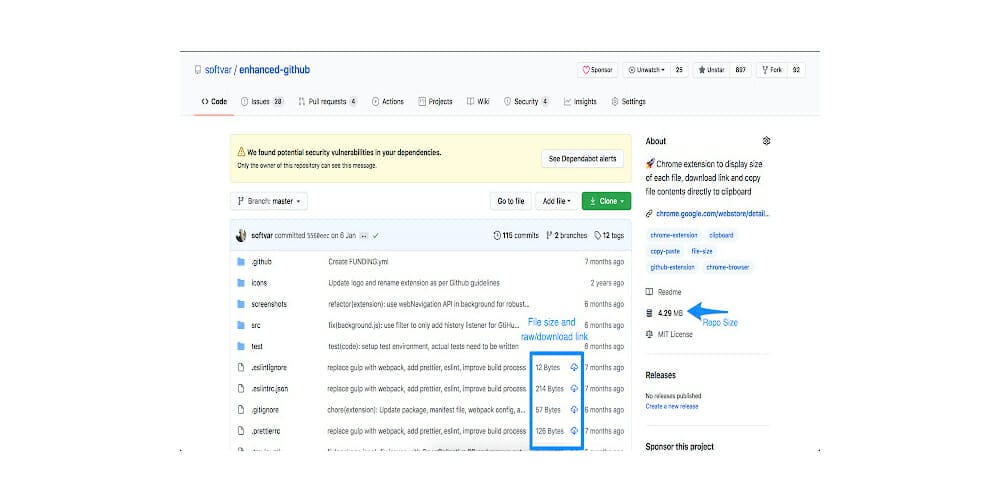The height and width of the screenshot is (500, 1000).
Task: Open the softvar owner link in header
Action: pos(218,70)
